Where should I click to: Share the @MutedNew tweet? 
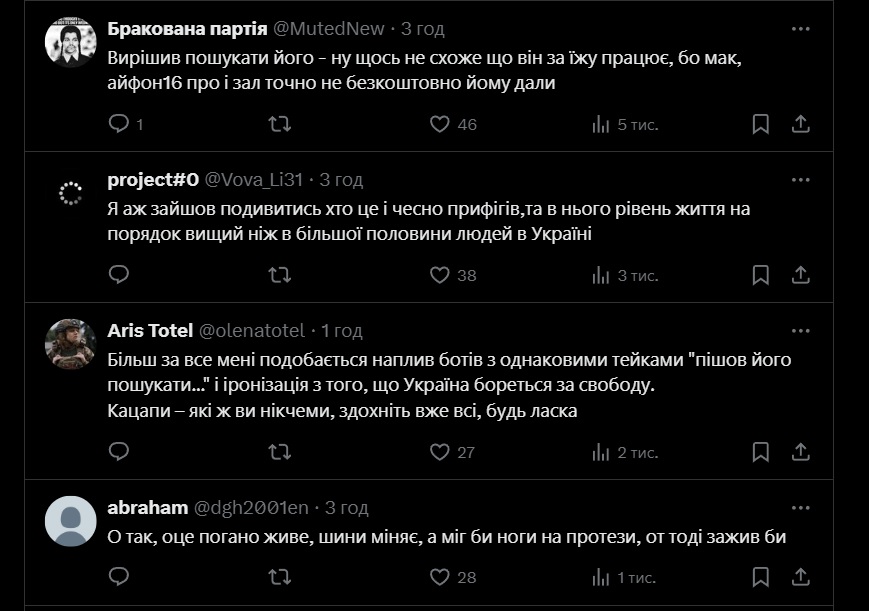pos(800,124)
